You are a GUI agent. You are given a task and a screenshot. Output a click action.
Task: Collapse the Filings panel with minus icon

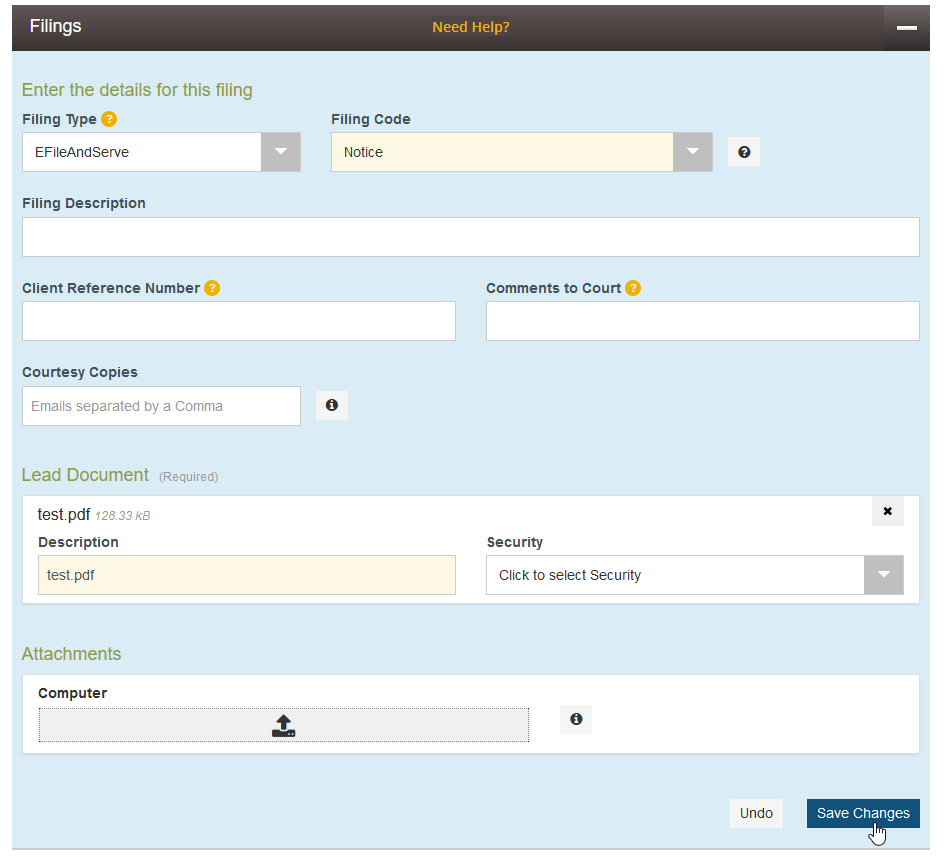pyautogui.click(x=906, y=27)
